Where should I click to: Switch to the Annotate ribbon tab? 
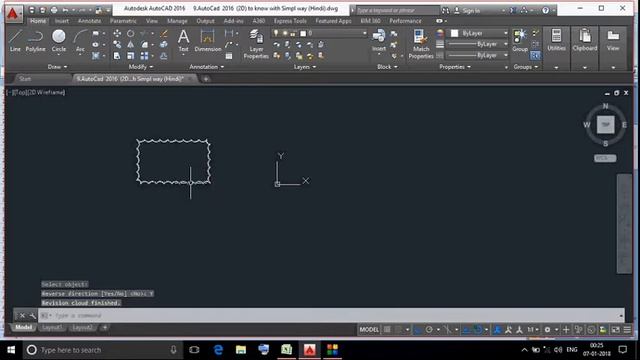click(x=89, y=21)
